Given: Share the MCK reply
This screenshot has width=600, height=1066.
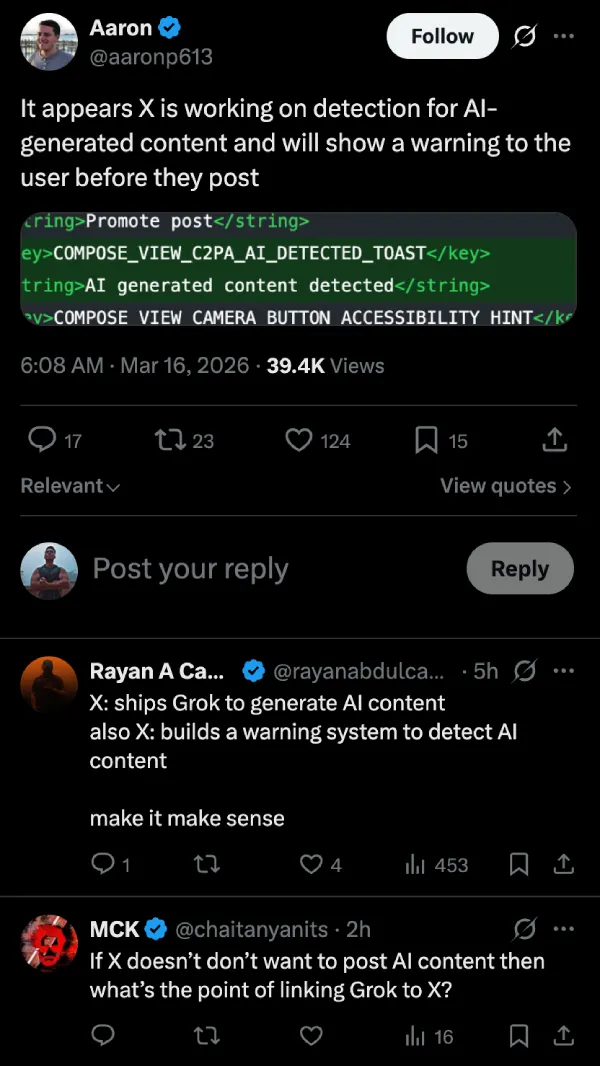Looking at the screenshot, I should pos(563,1036).
